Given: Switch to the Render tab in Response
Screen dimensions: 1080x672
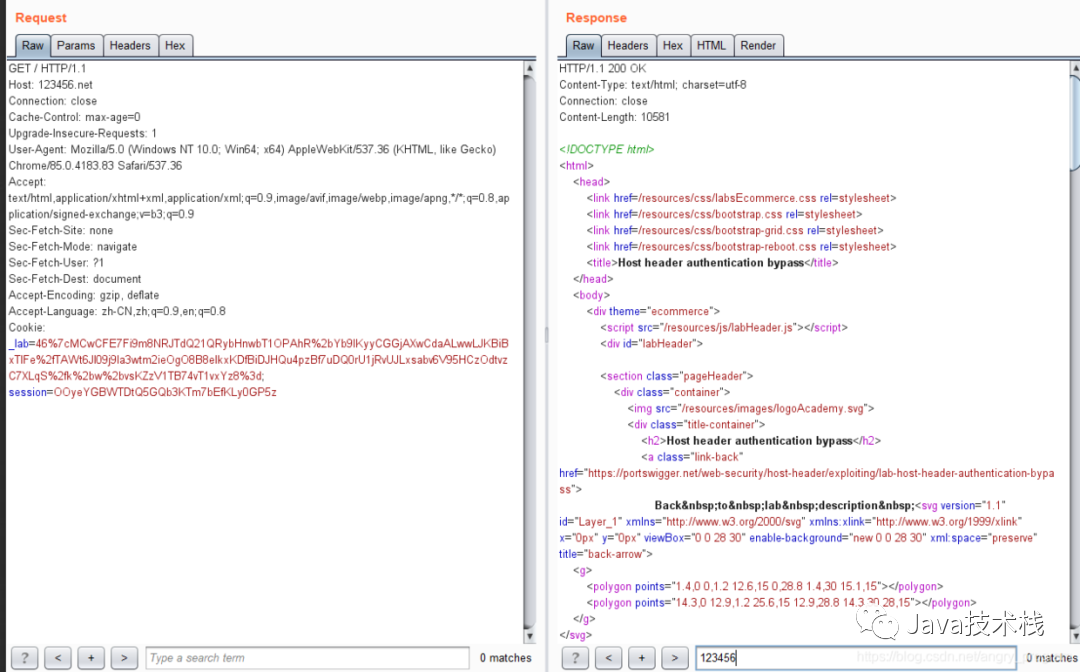Looking at the screenshot, I should 758,45.
